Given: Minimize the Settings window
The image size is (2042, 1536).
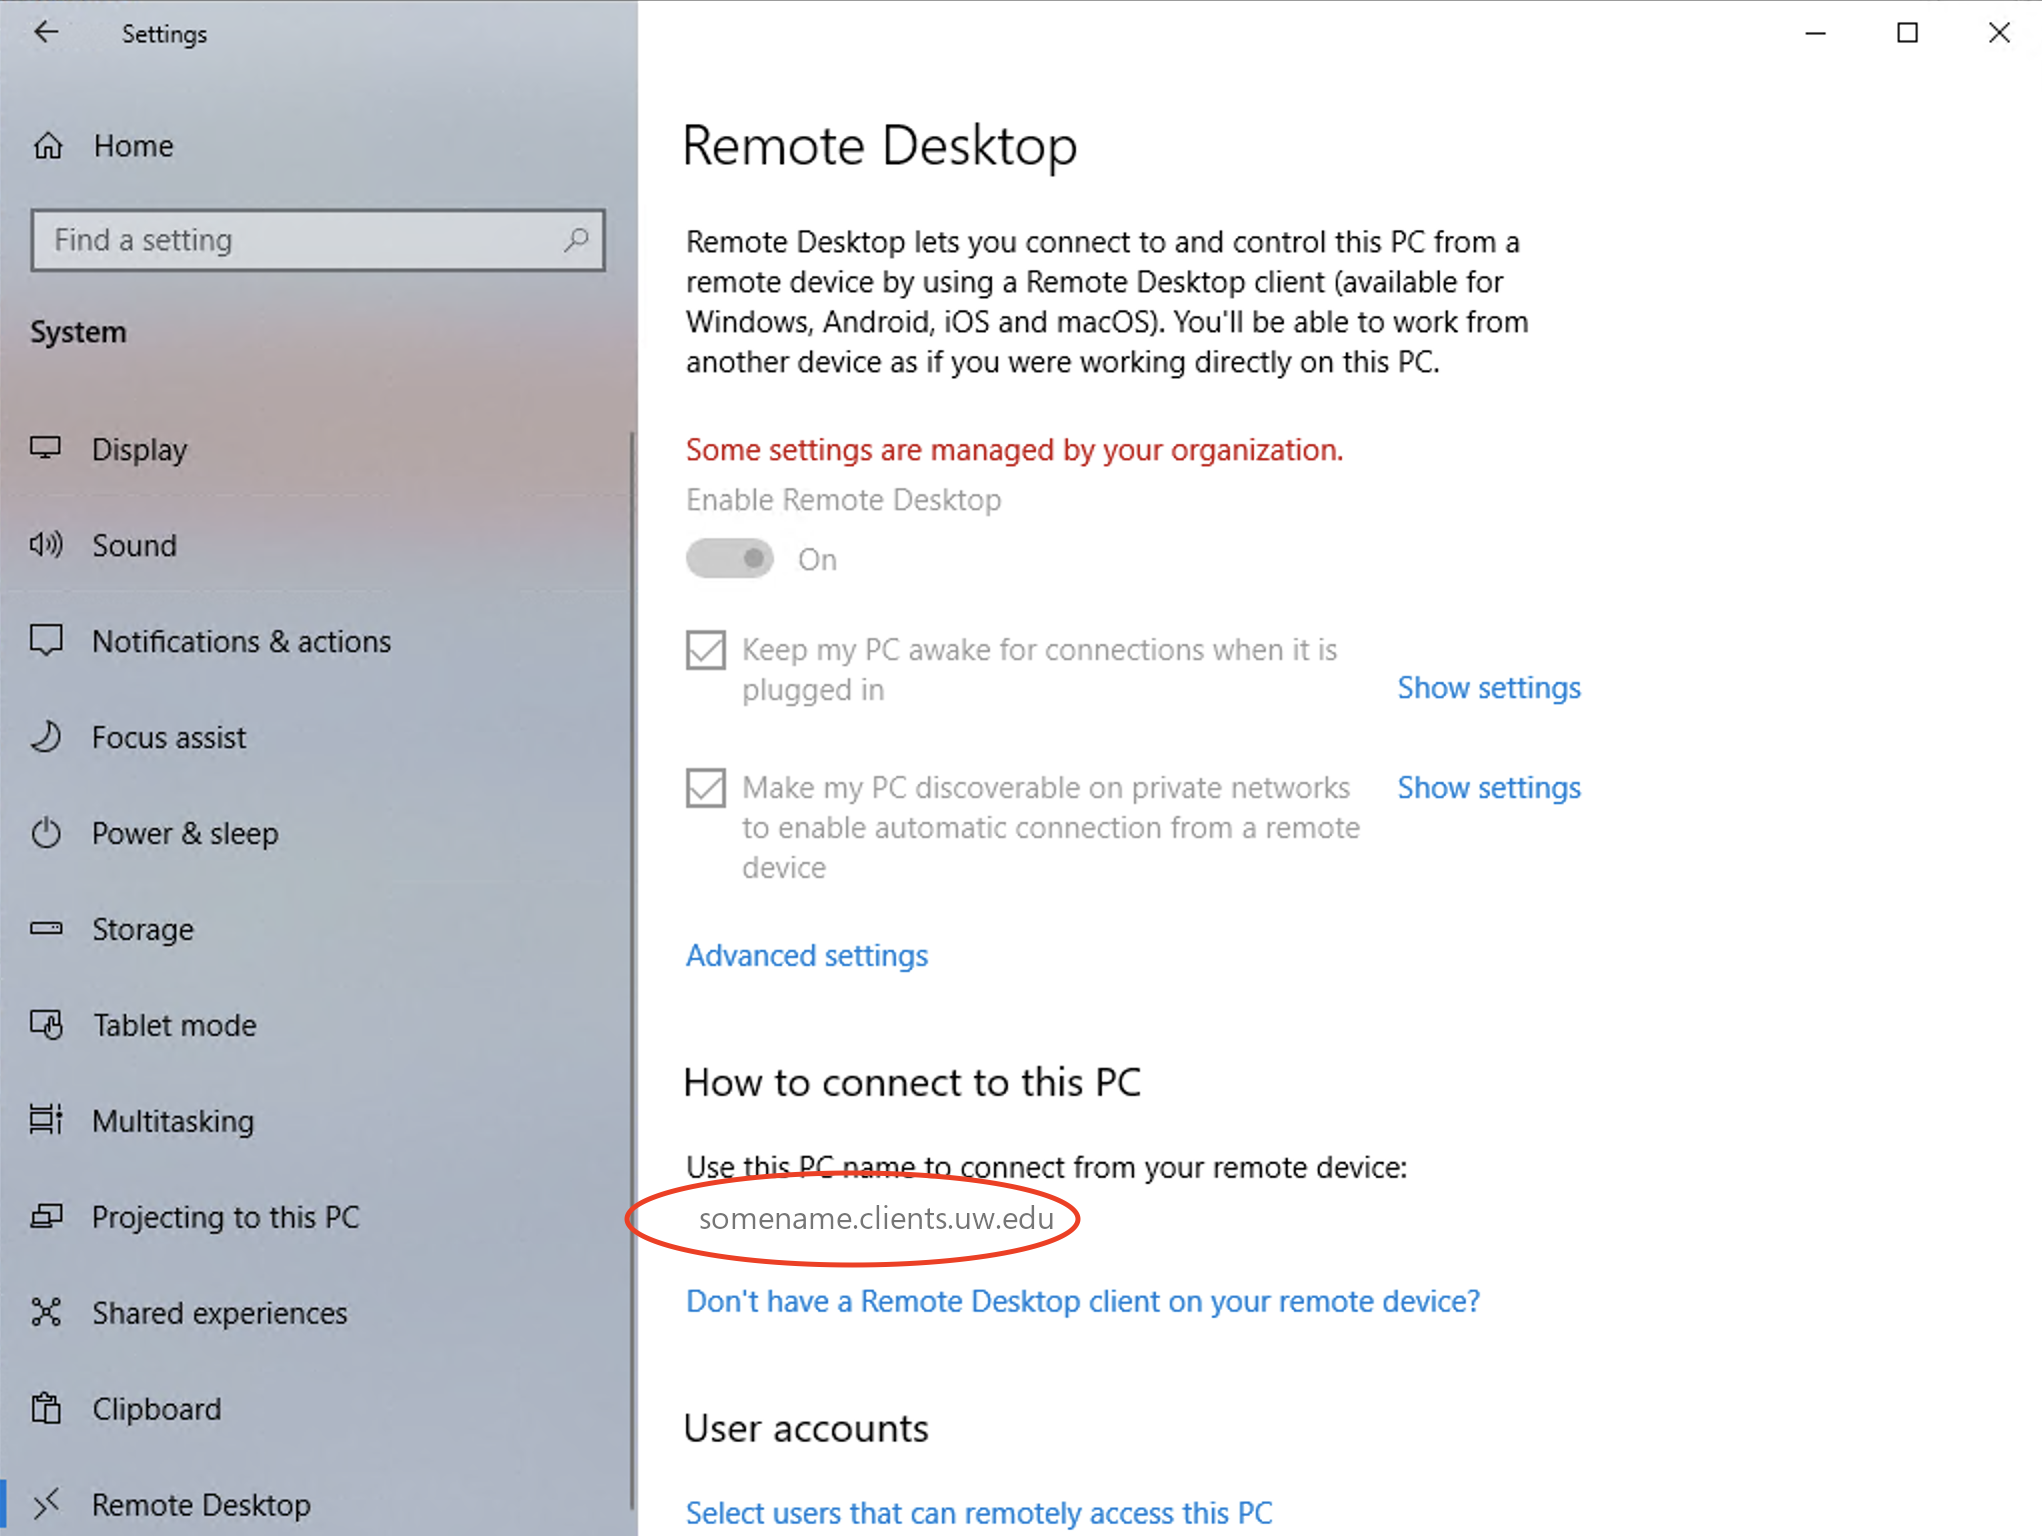Looking at the screenshot, I should (x=1816, y=33).
